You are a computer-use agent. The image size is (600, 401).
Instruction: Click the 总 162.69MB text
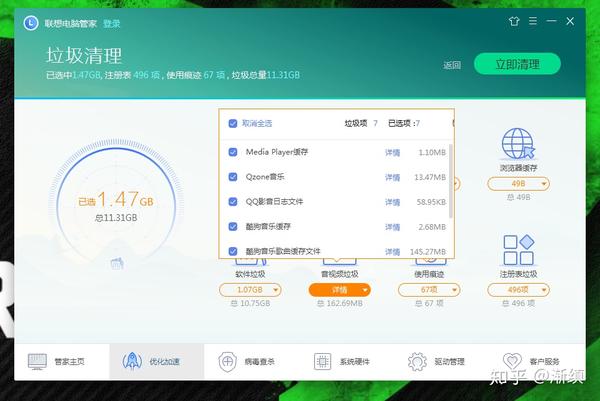(x=340, y=303)
